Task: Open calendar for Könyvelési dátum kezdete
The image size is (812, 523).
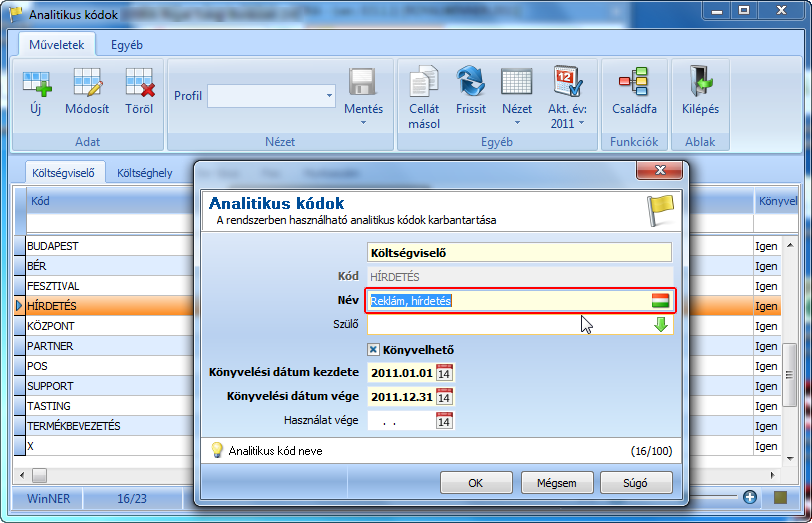Action: 444,372
